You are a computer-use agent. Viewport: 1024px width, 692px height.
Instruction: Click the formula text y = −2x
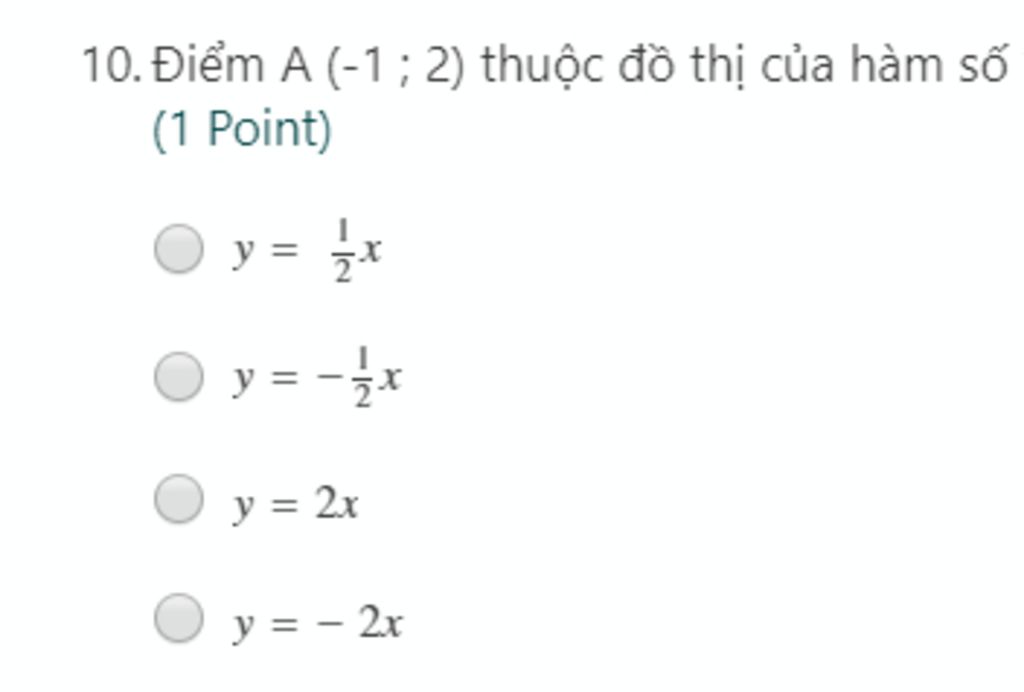coord(318,624)
